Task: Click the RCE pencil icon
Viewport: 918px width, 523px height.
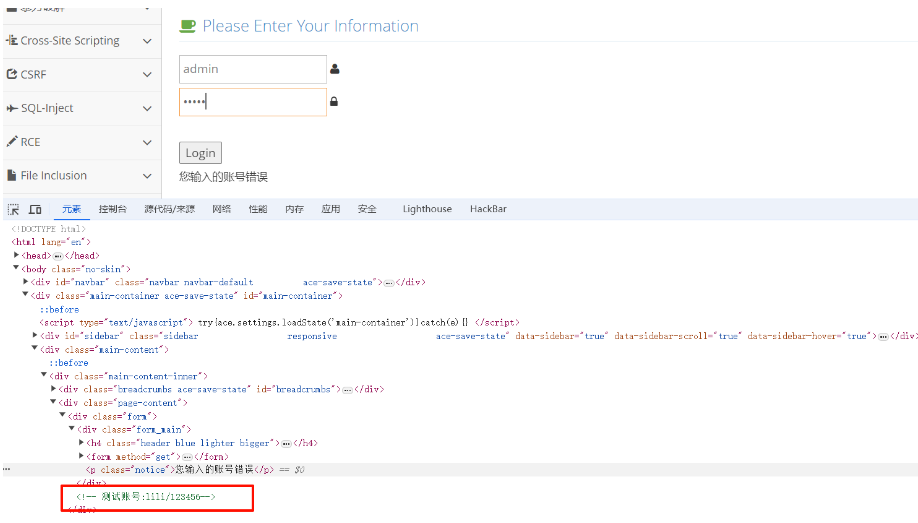Action: pyautogui.click(x=12, y=142)
